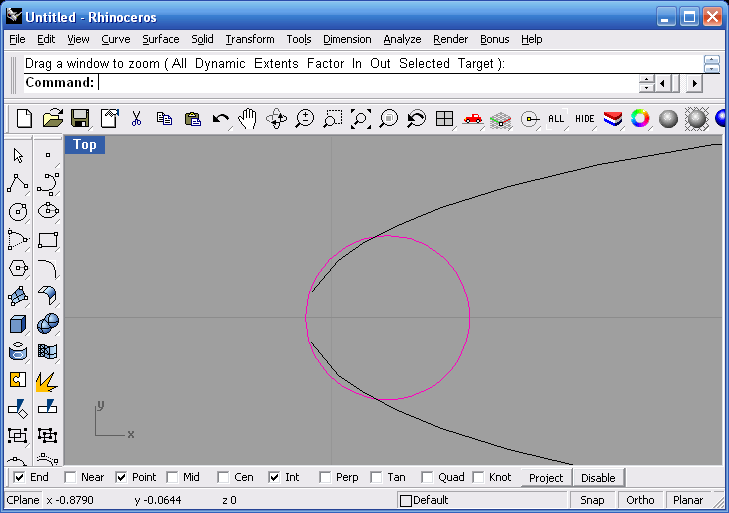Toggle the Planar status bar button
Image resolution: width=729 pixels, height=513 pixels.
click(x=688, y=500)
